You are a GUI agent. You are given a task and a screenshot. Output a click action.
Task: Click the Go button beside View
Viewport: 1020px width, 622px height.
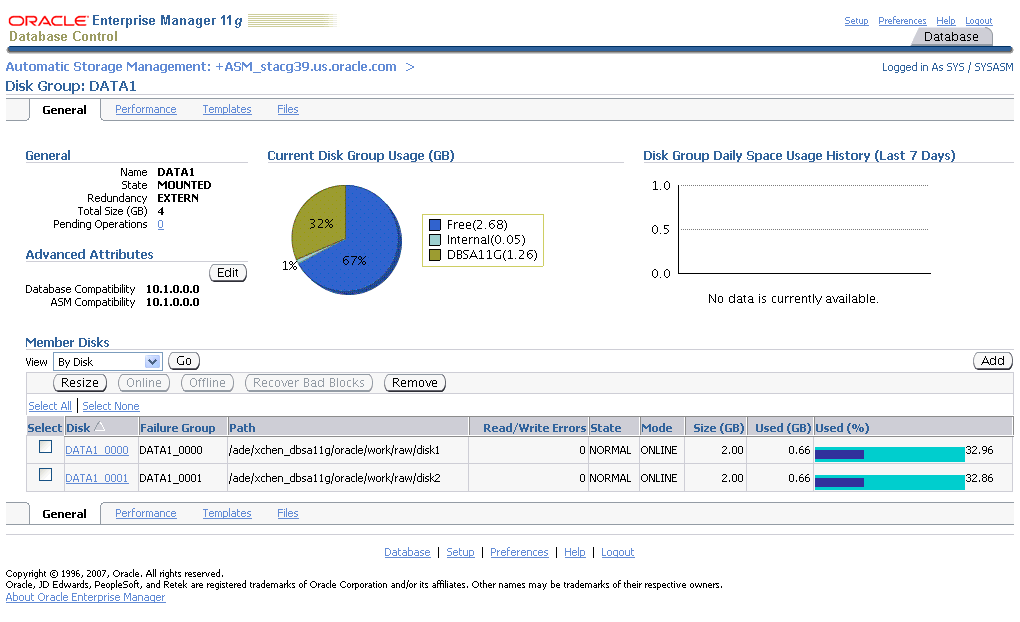pyautogui.click(x=184, y=361)
